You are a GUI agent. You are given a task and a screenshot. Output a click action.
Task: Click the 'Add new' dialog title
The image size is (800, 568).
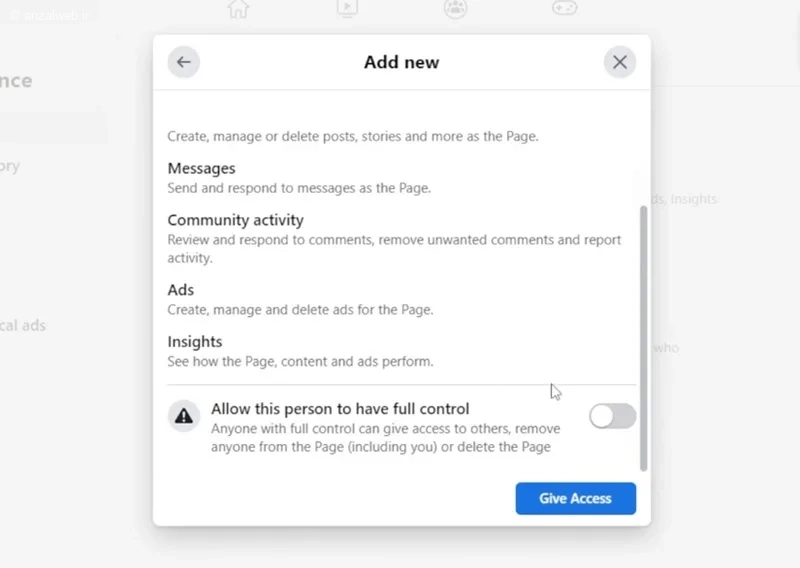click(x=401, y=62)
